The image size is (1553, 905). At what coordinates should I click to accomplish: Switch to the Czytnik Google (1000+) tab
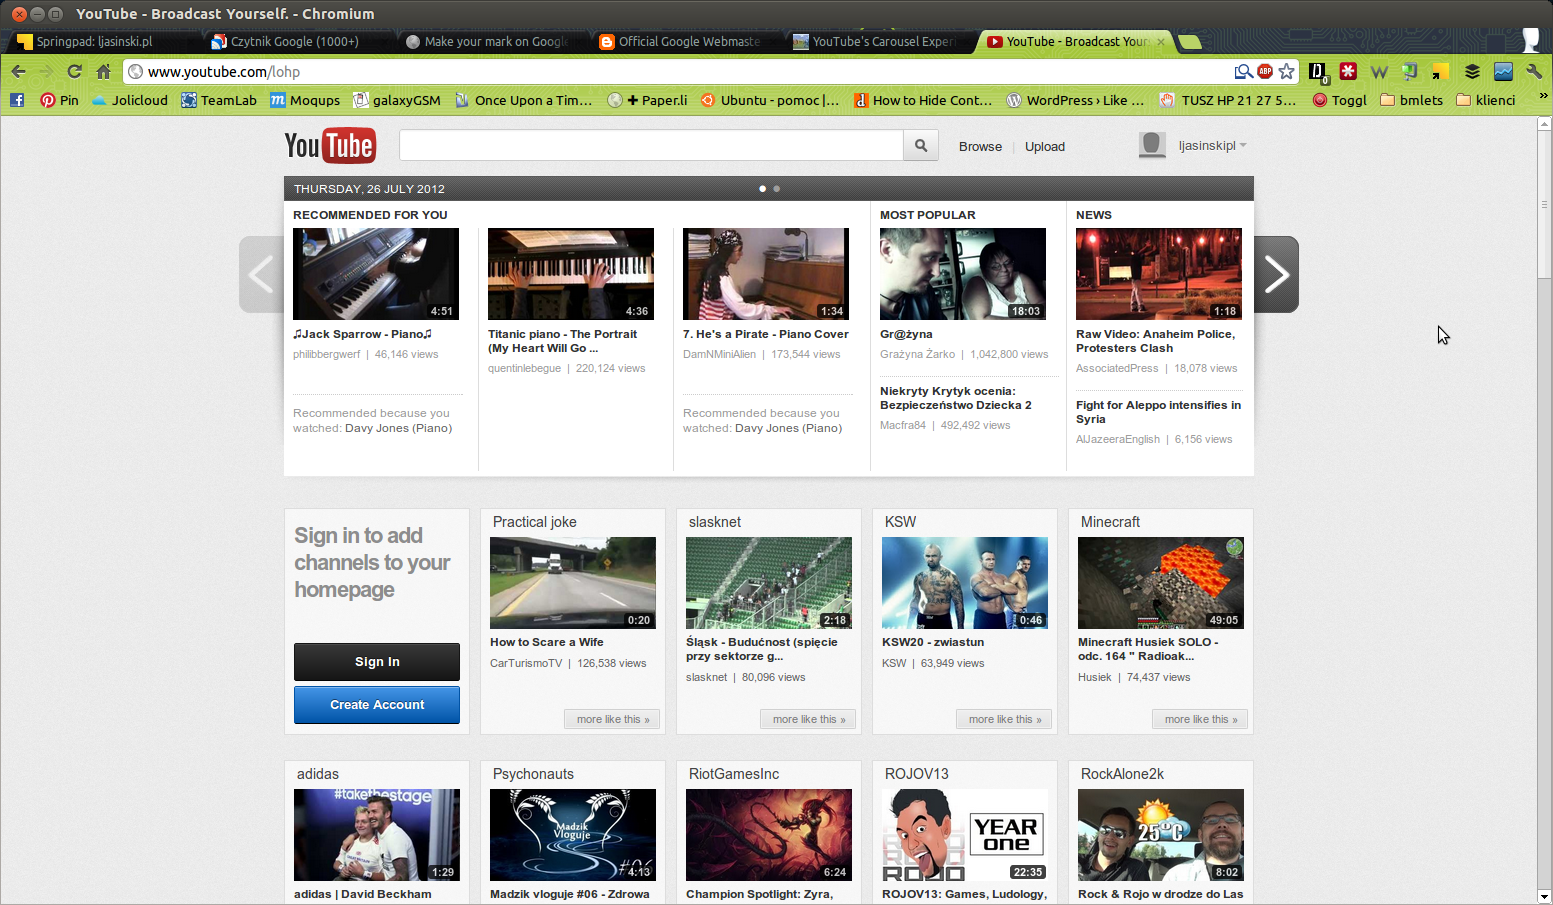tap(295, 41)
